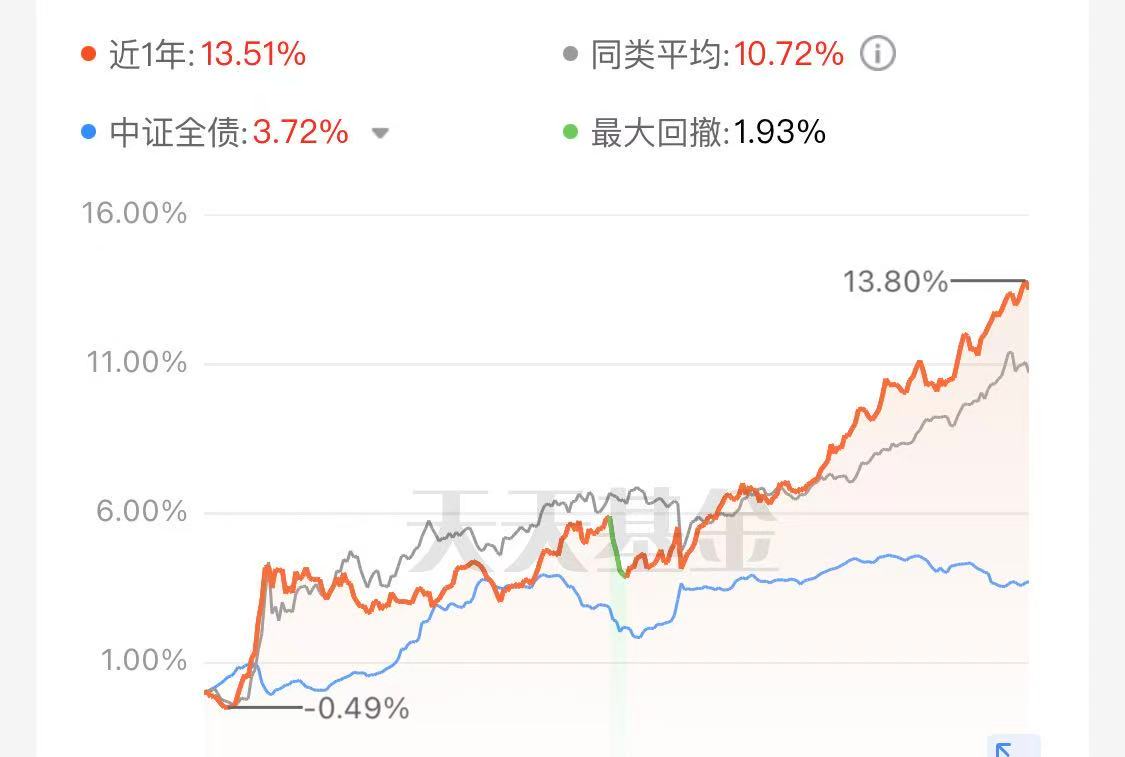Tap the blue 中证全债 line end
The image size is (1125, 757).
coord(1026,582)
